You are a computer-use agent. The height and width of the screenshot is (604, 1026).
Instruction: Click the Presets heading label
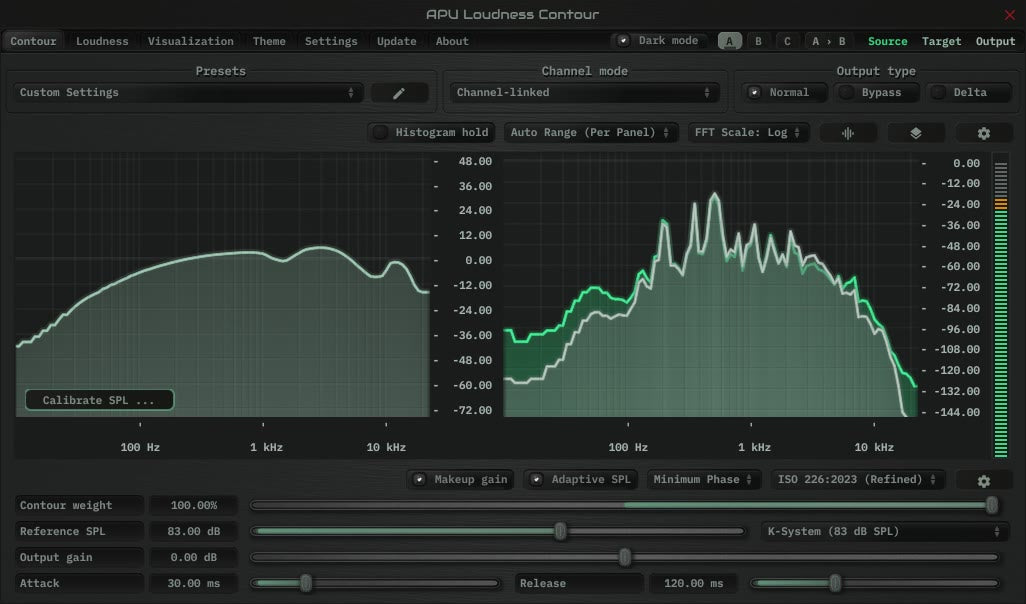221,71
